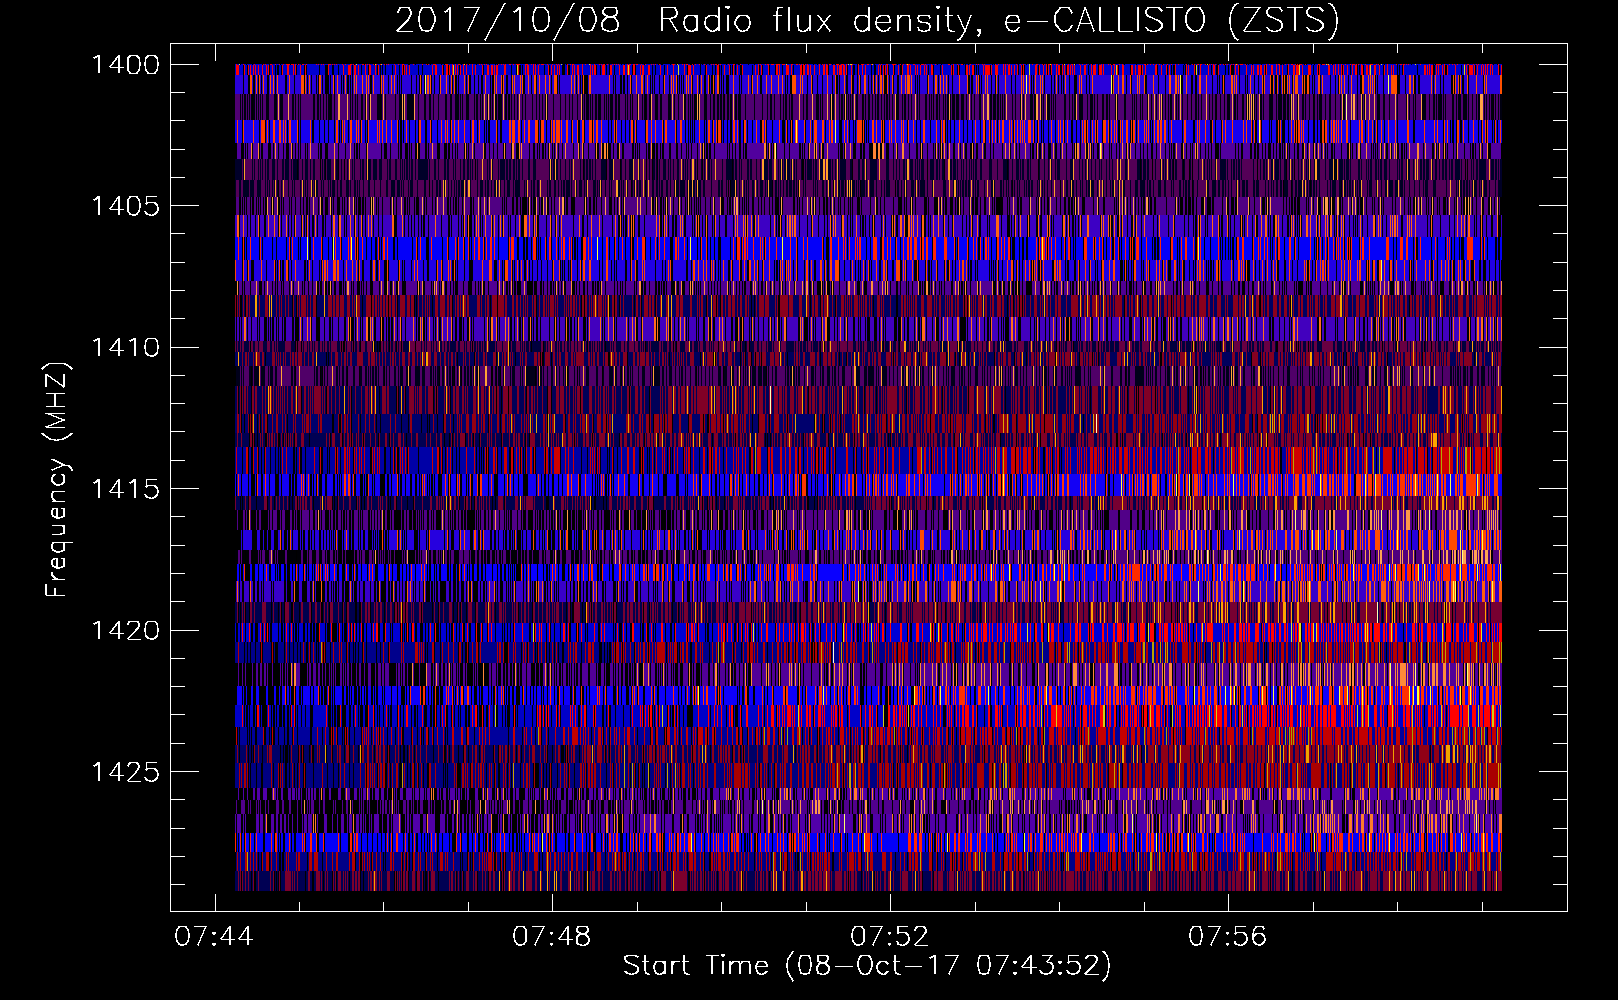This screenshot has width=1618, height=1000.
Task: Select the 1400 frequency axis label
Action: [125, 65]
